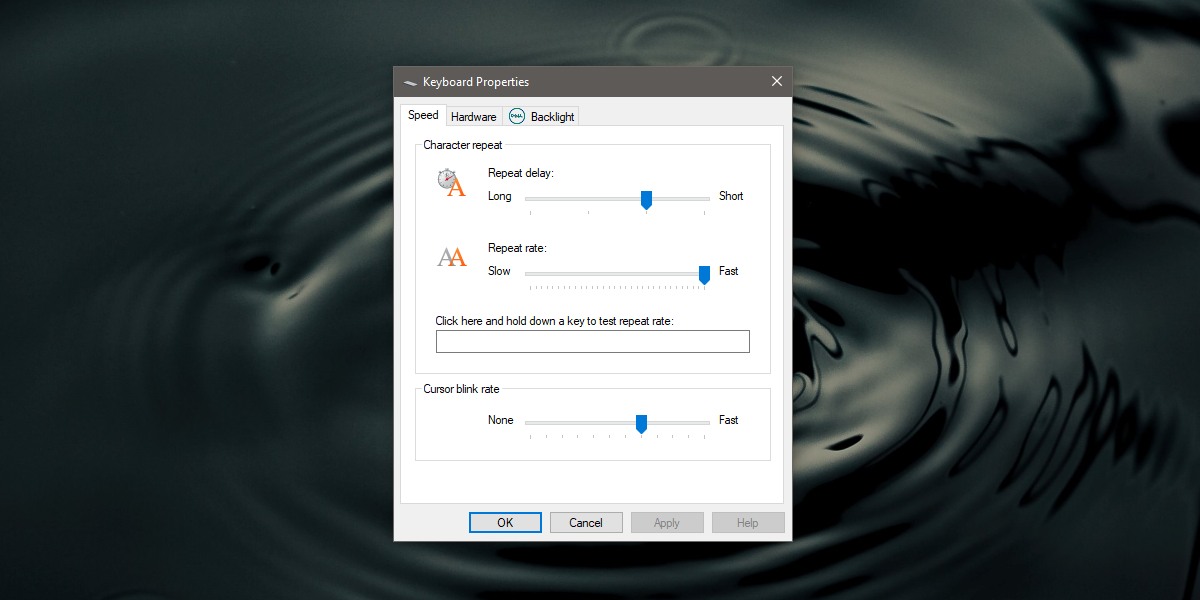Click the Keyboard Properties title bar icon
The width and height of the screenshot is (1200, 600).
coord(409,81)
